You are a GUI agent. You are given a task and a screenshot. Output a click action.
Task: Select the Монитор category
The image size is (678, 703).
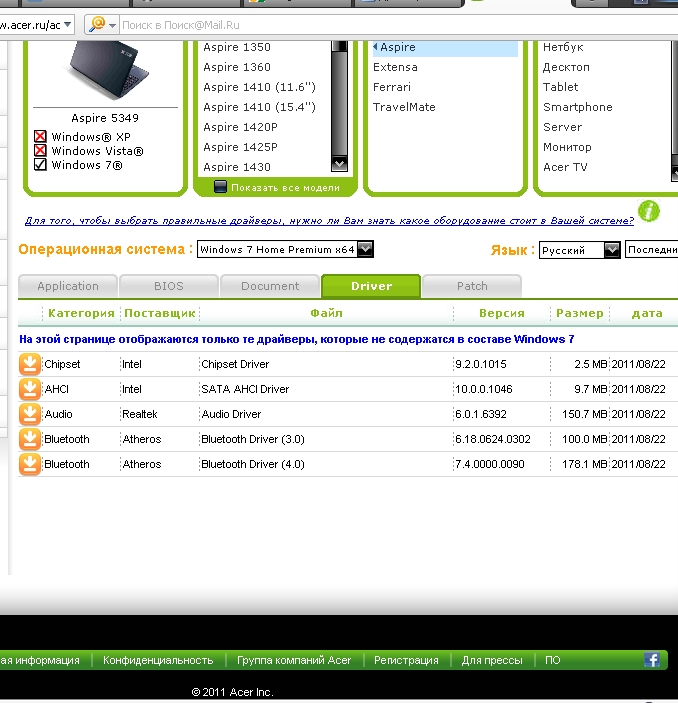click(x=567, y=147)
